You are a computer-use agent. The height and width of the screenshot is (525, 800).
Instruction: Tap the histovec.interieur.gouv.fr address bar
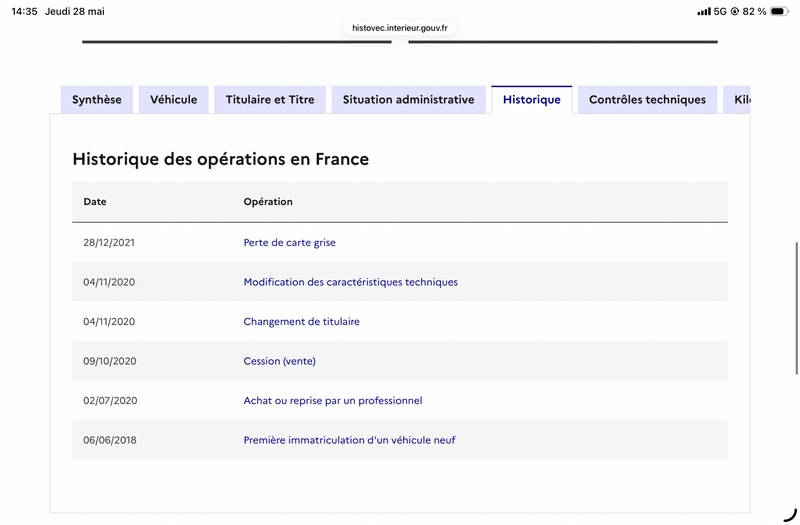tap(400, 28)
